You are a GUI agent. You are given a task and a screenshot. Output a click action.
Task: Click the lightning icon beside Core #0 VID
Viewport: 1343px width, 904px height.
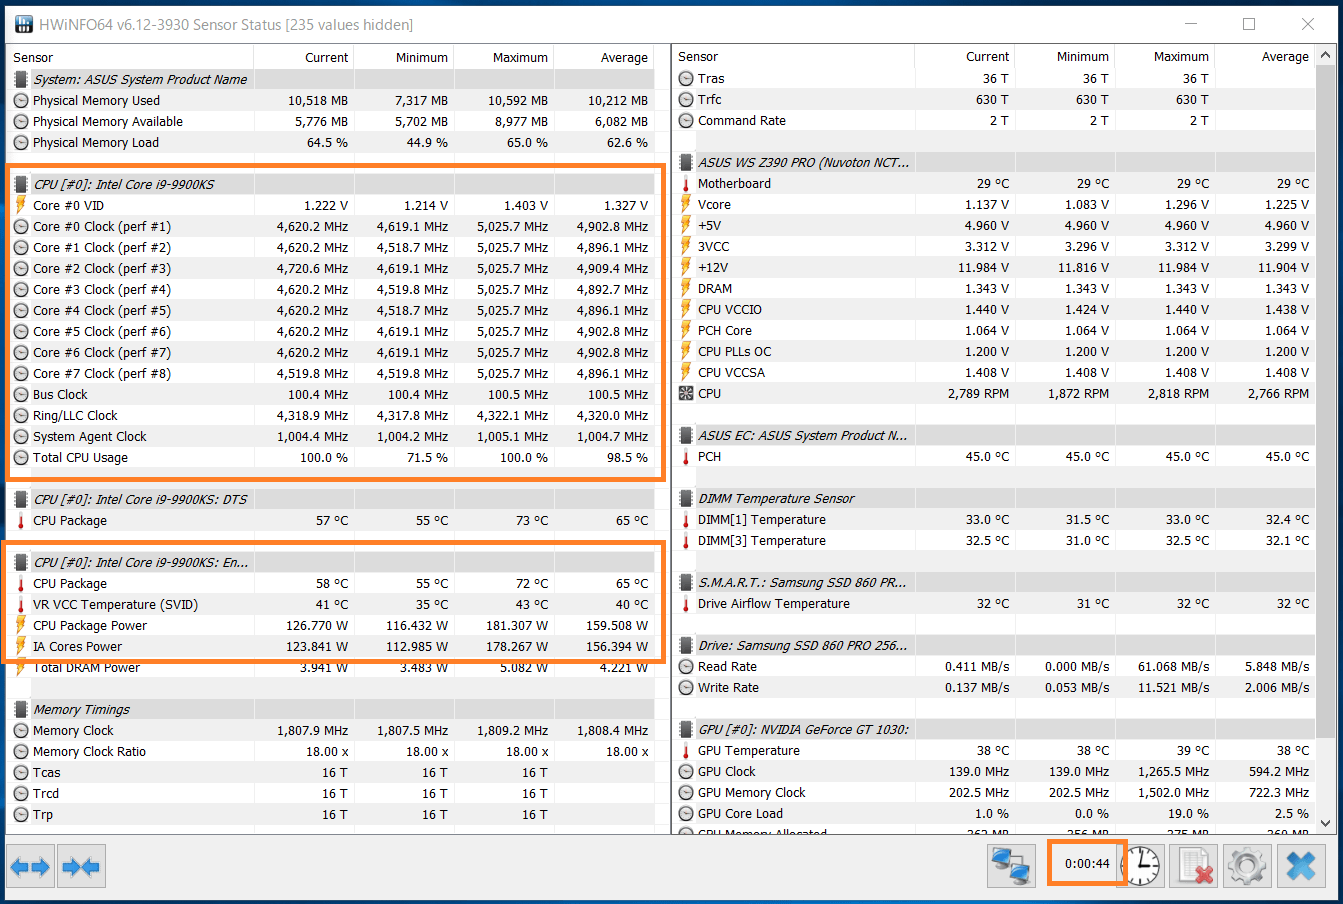[x=21, y=205]
